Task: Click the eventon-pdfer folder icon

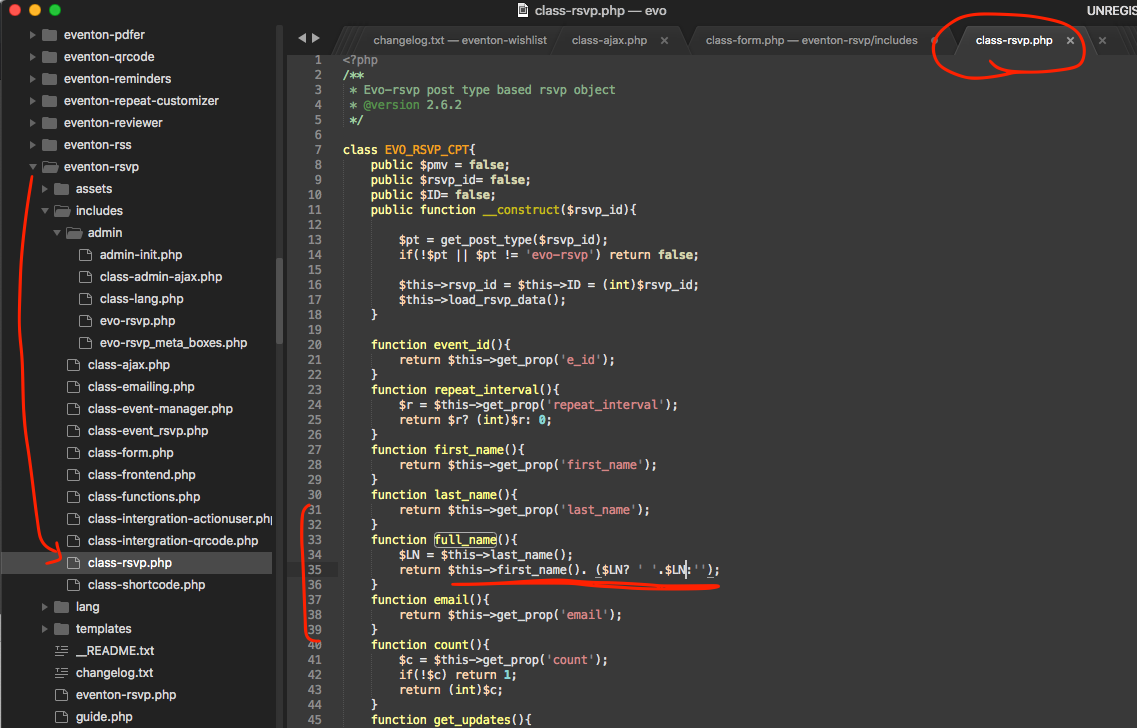Action: 49,35
